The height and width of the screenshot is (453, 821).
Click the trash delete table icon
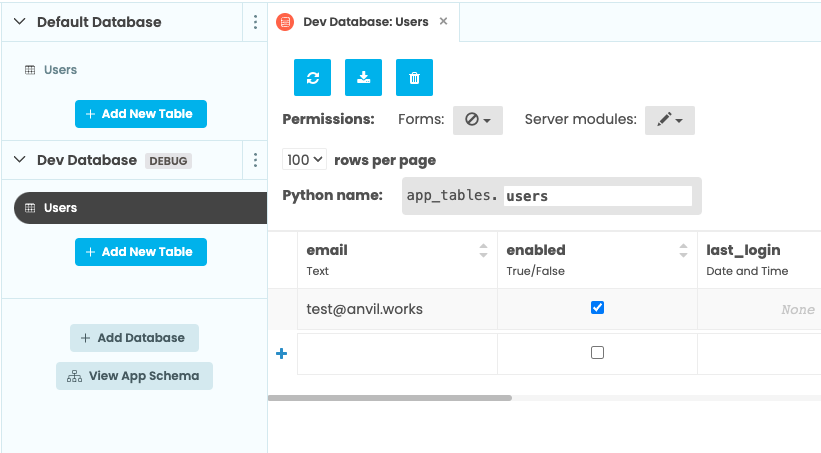[415, 77]
